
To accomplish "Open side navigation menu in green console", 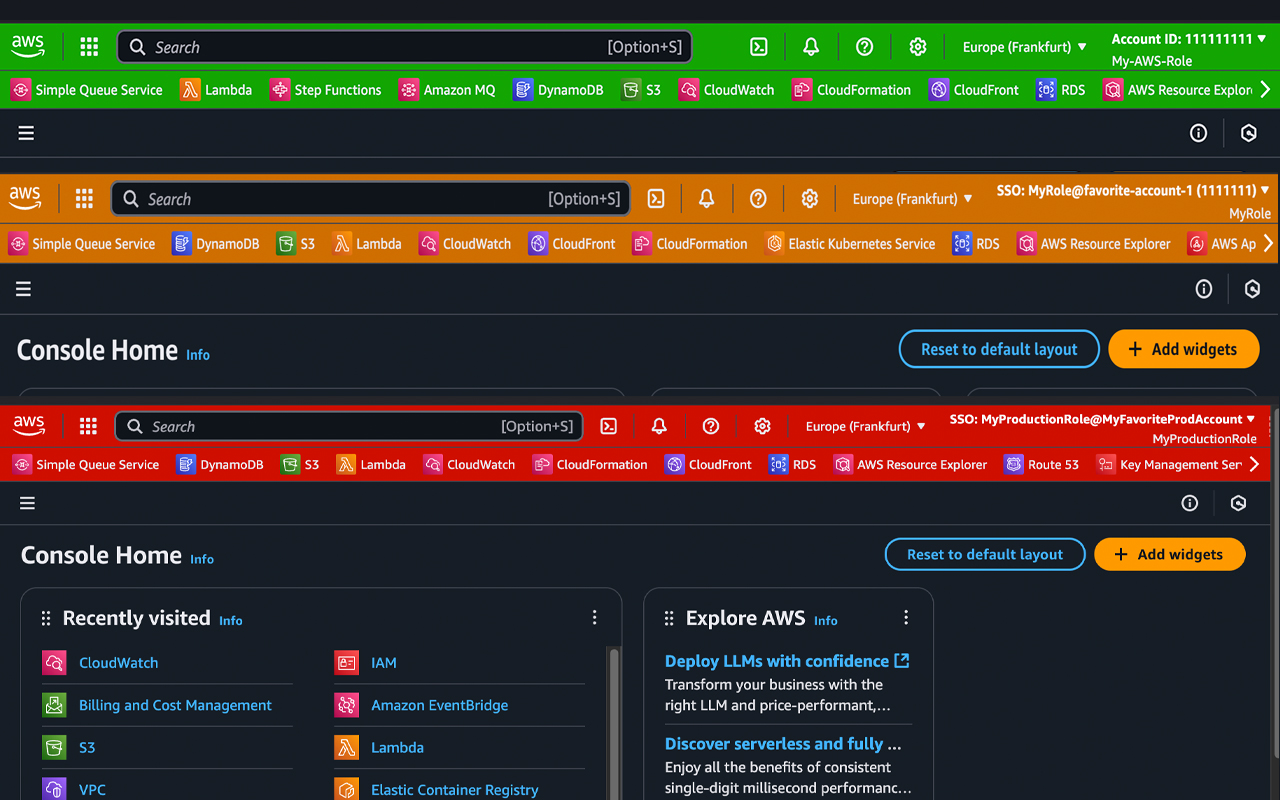I will 26,133.
